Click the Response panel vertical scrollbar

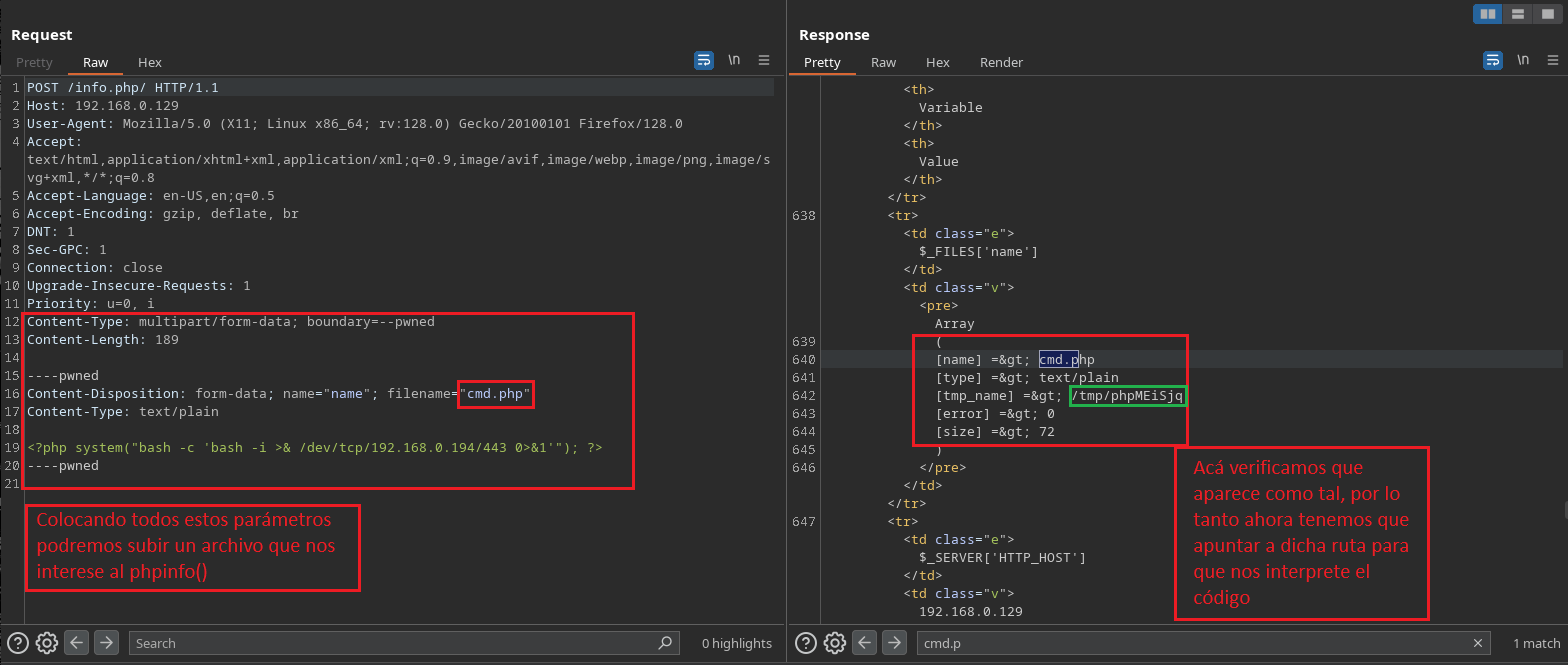pyautogui.click(x=1564, y=510)
